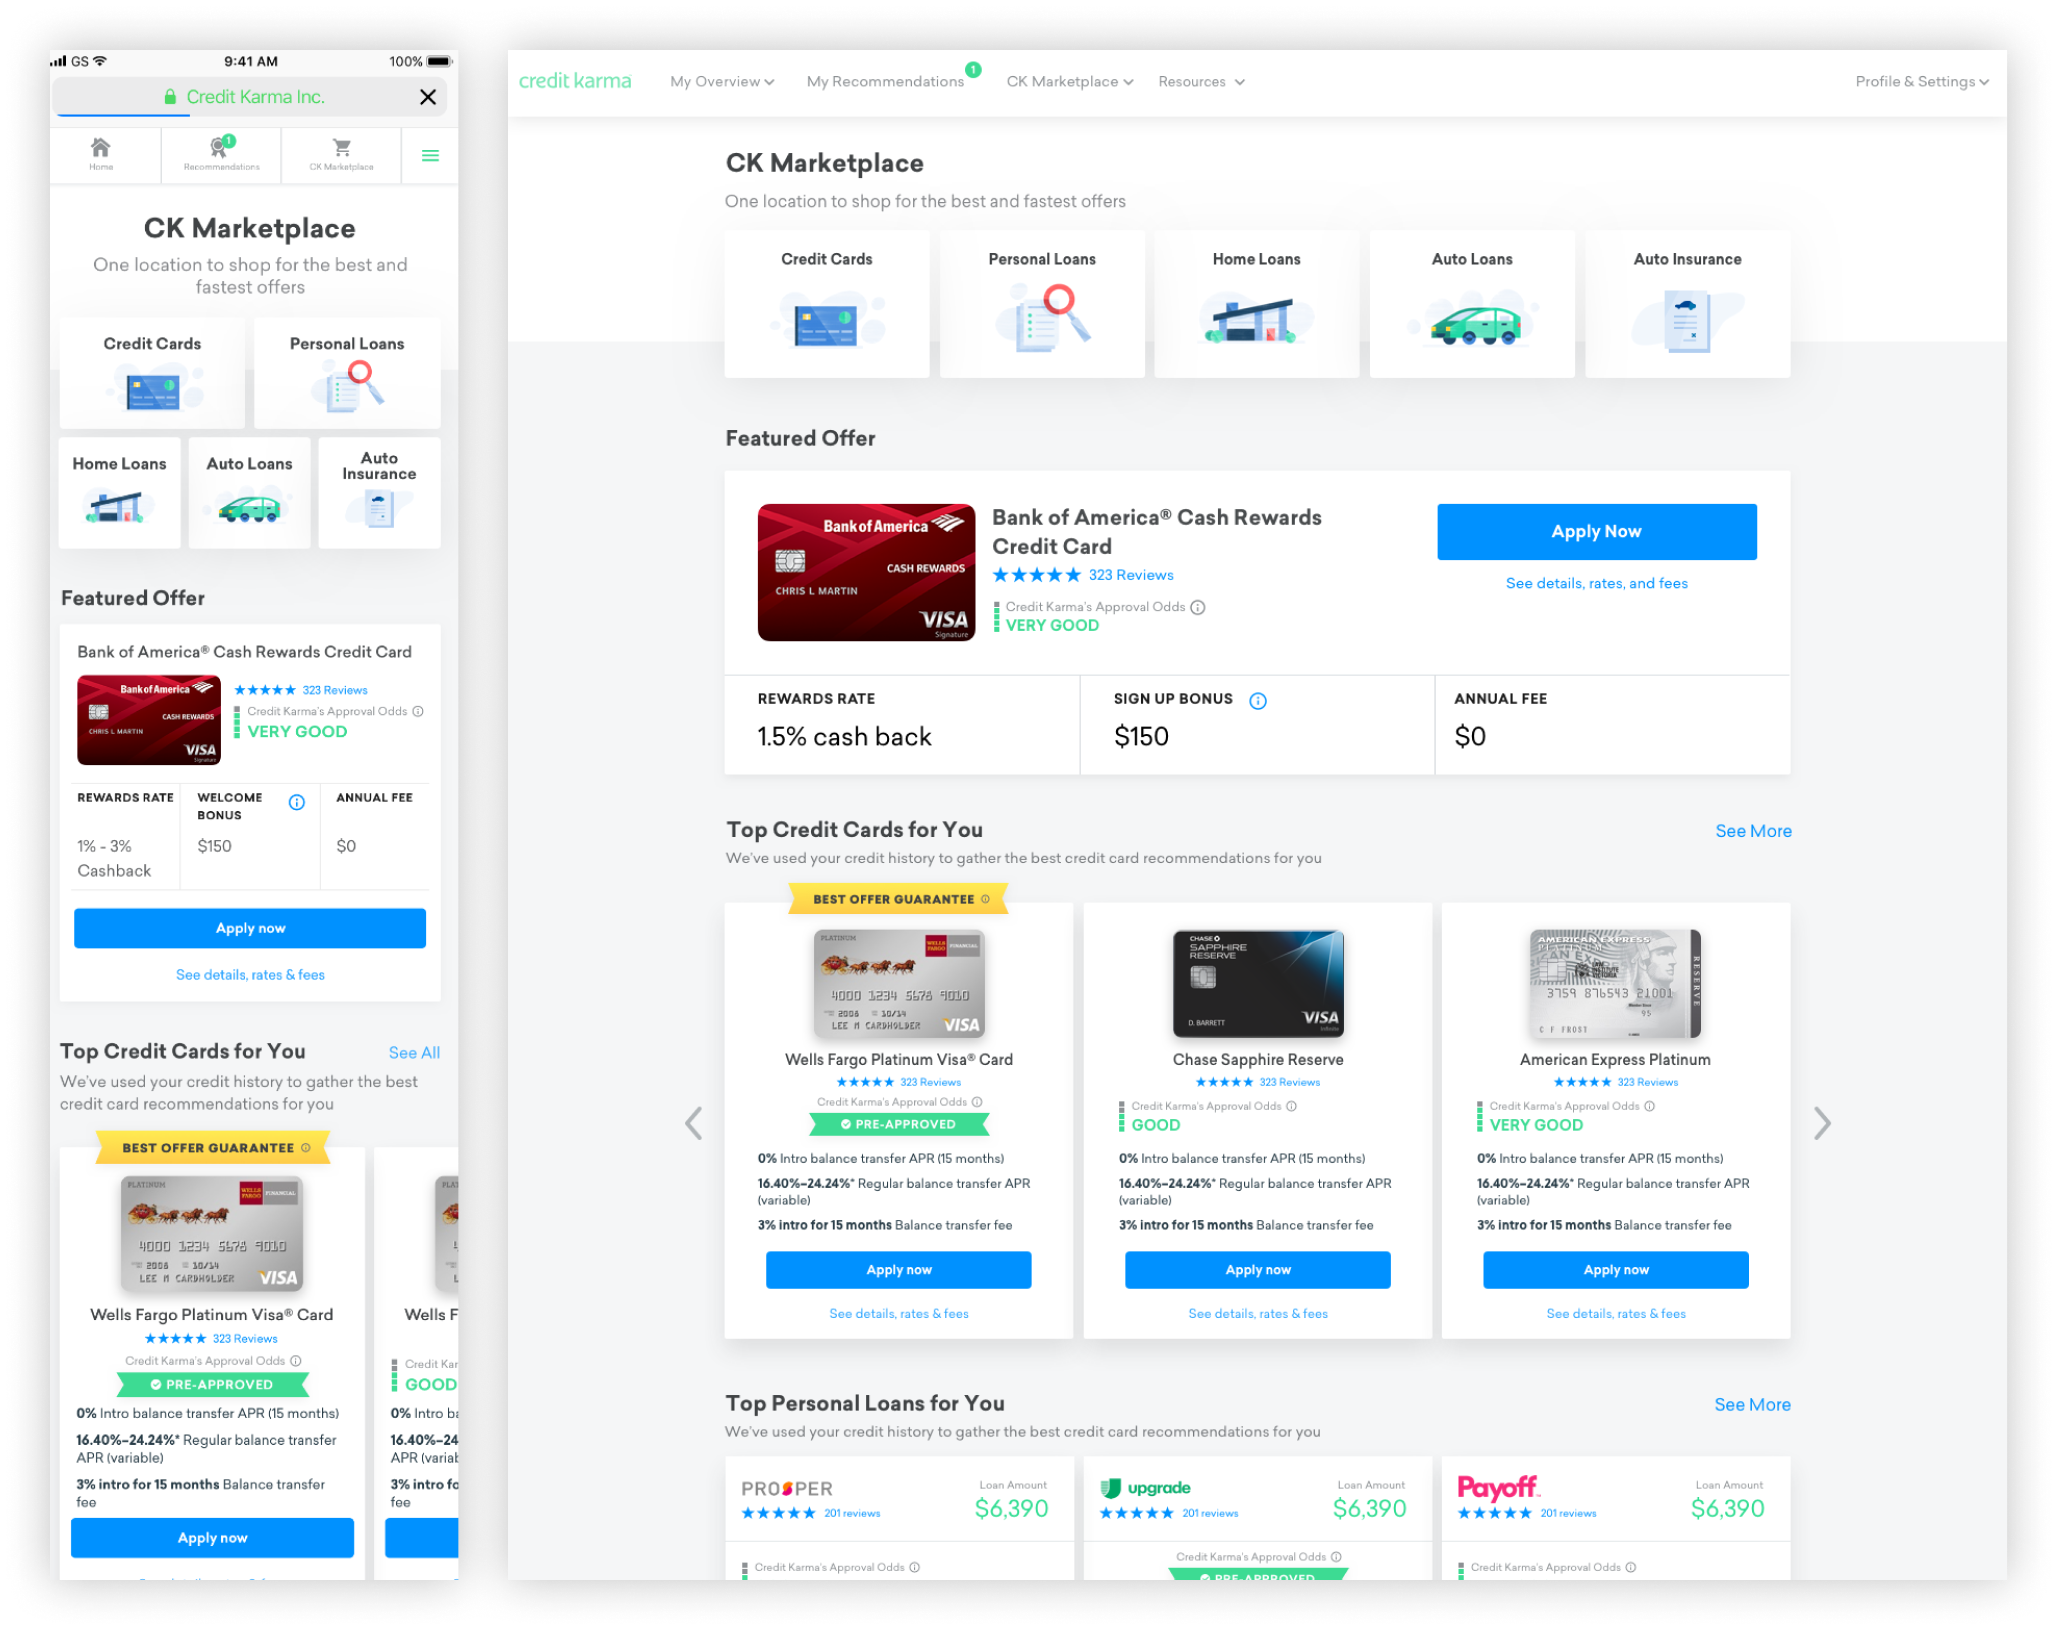The width and height of the screenshot is (2058, 1630).
Task: Expand the CK Marketplace menu
Action: pos(1069,82)
